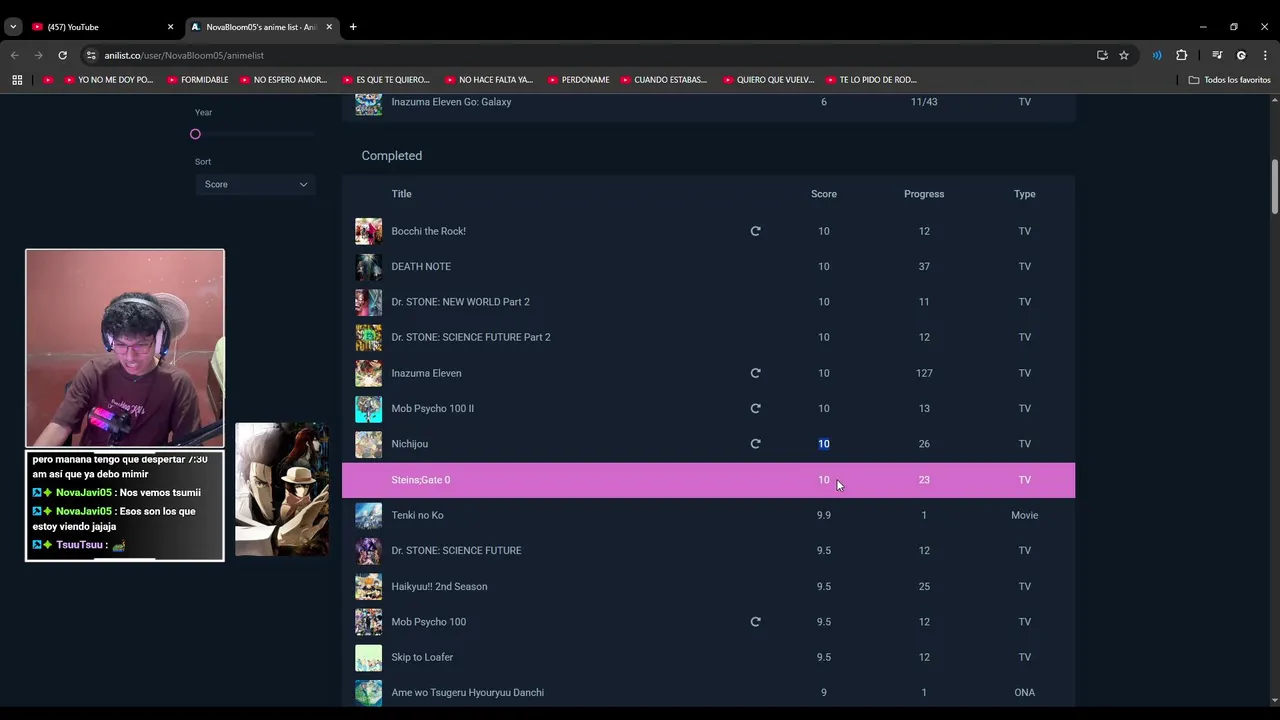Select the NovaBloom05's anime list tab
1280x720 pixels.
tap(262, 27)
